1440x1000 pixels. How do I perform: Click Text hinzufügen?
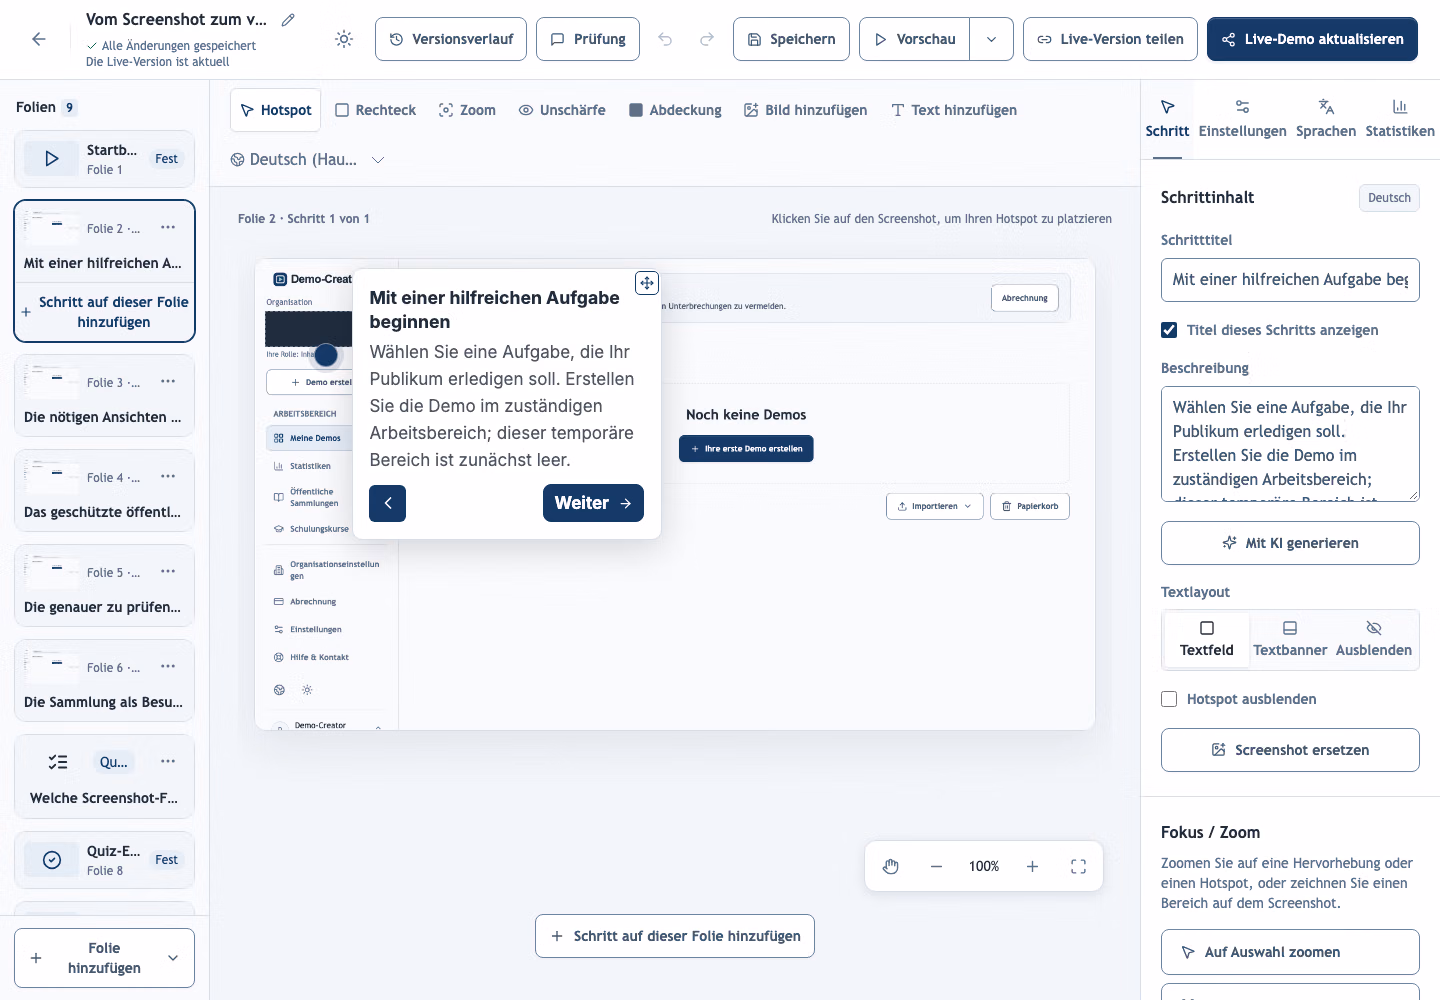tap(954, 110)
